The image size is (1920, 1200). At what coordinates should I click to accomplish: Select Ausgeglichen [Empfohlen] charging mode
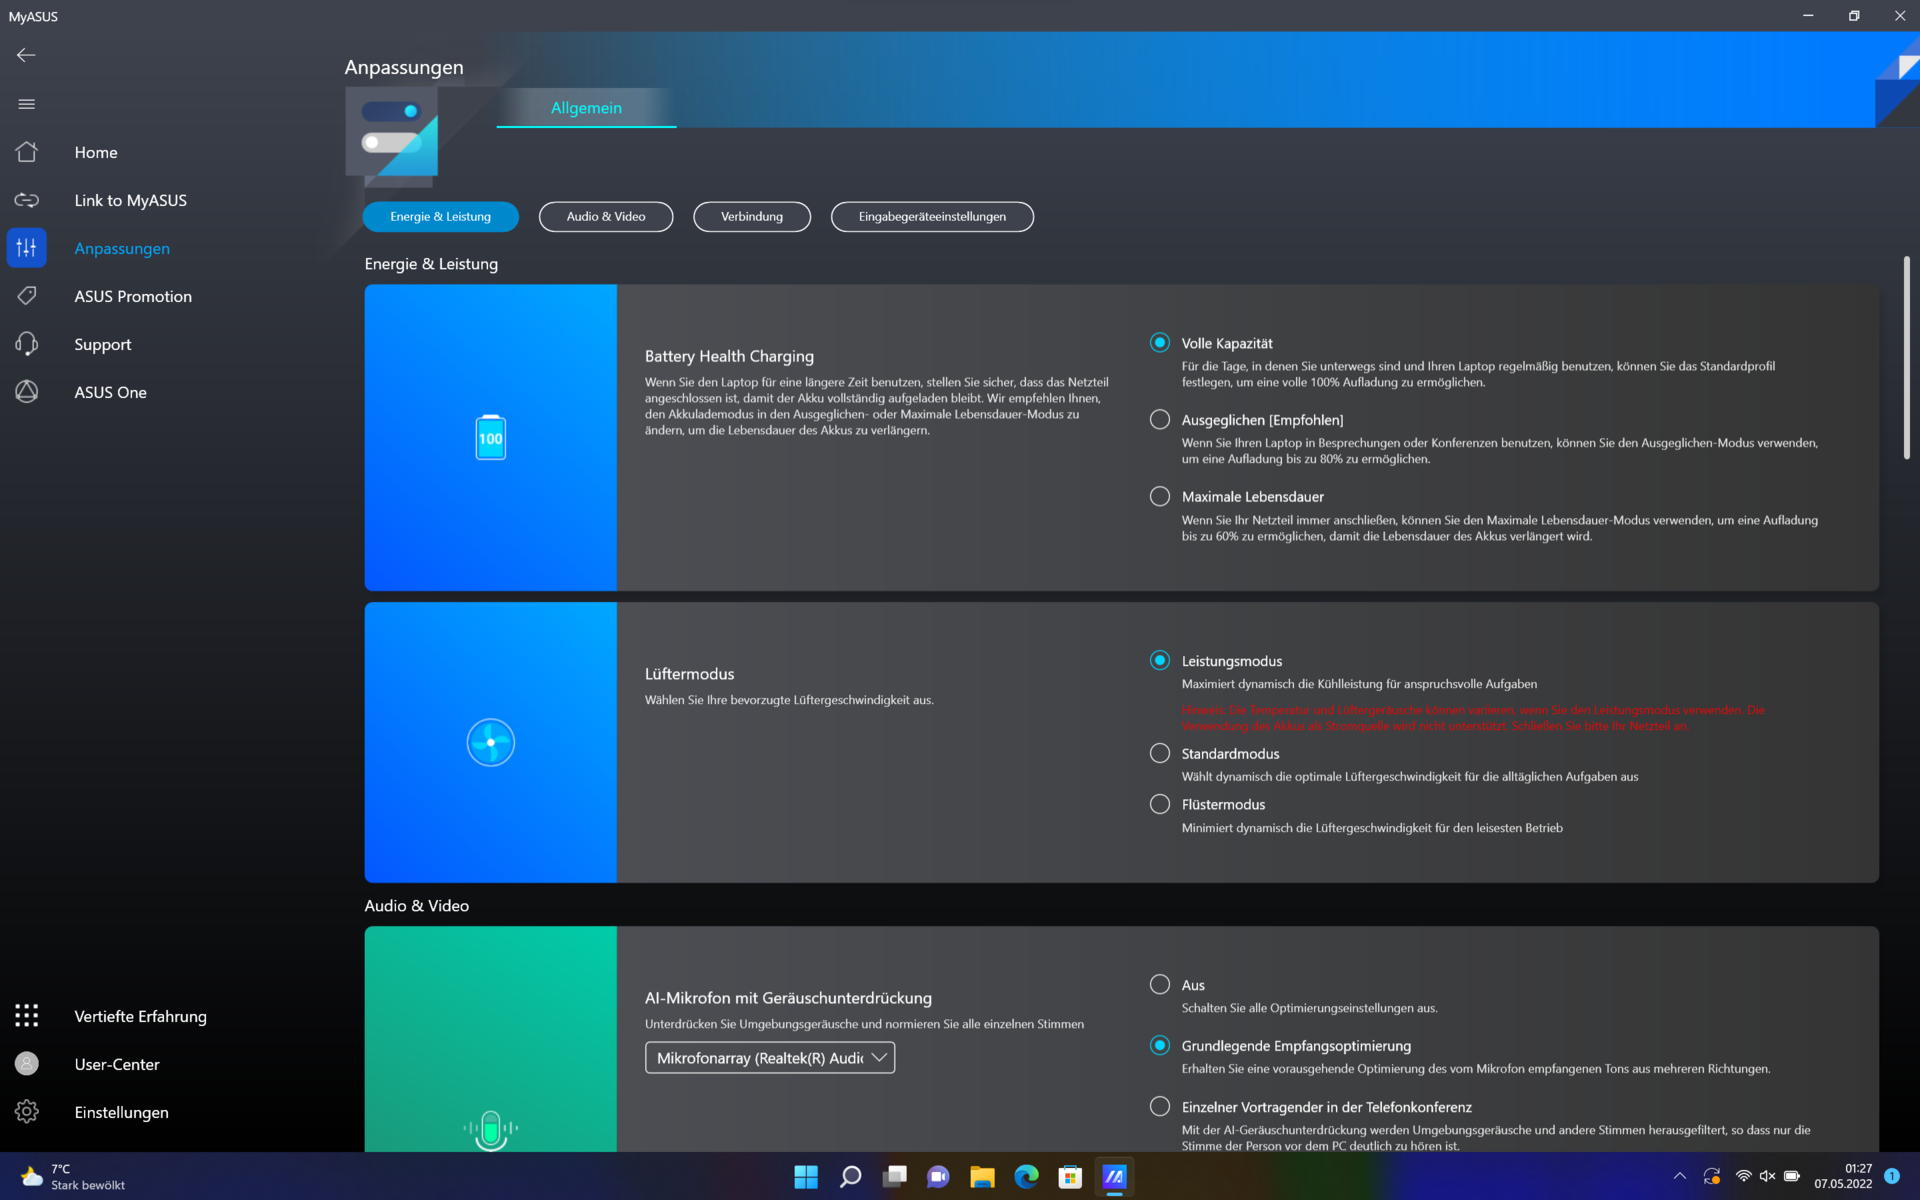pos(1160,420)
